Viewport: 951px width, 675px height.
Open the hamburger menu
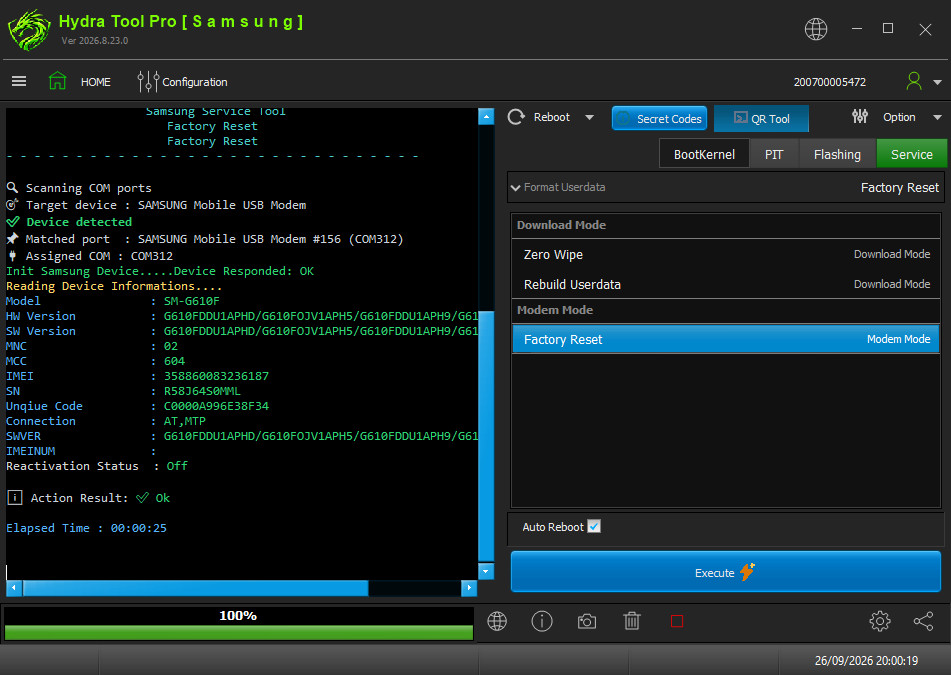(x=19, y=81)
